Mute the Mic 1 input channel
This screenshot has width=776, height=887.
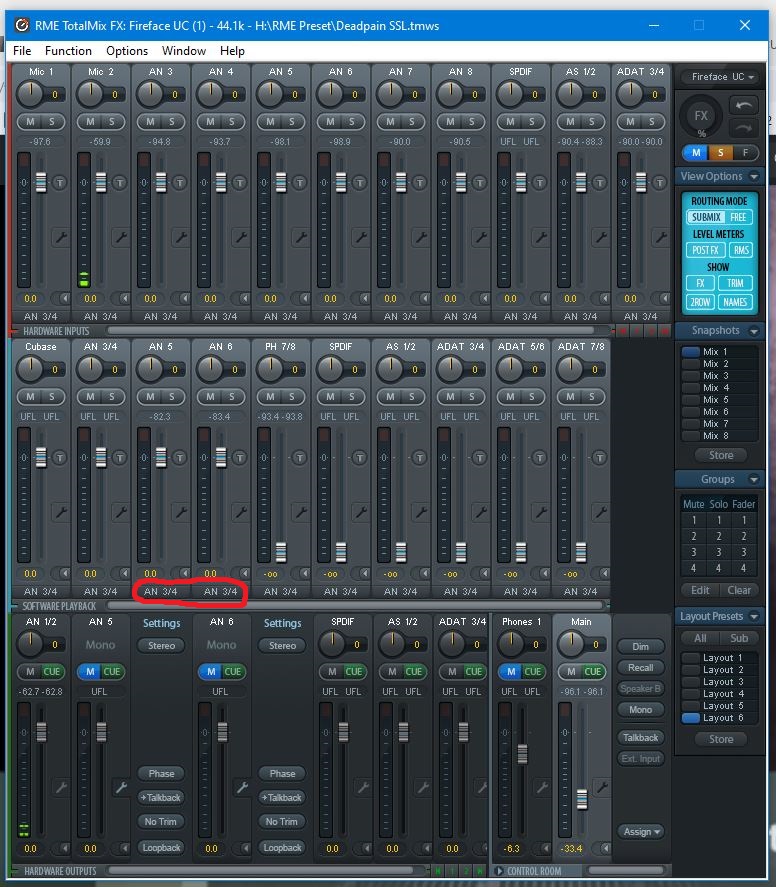[30, 121]
